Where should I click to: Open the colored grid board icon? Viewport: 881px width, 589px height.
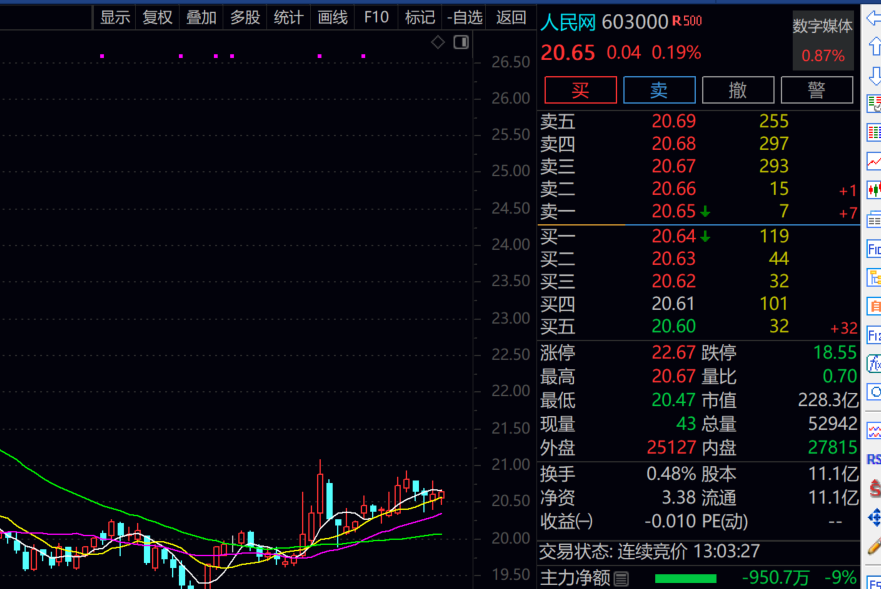[x=874, y=133]
